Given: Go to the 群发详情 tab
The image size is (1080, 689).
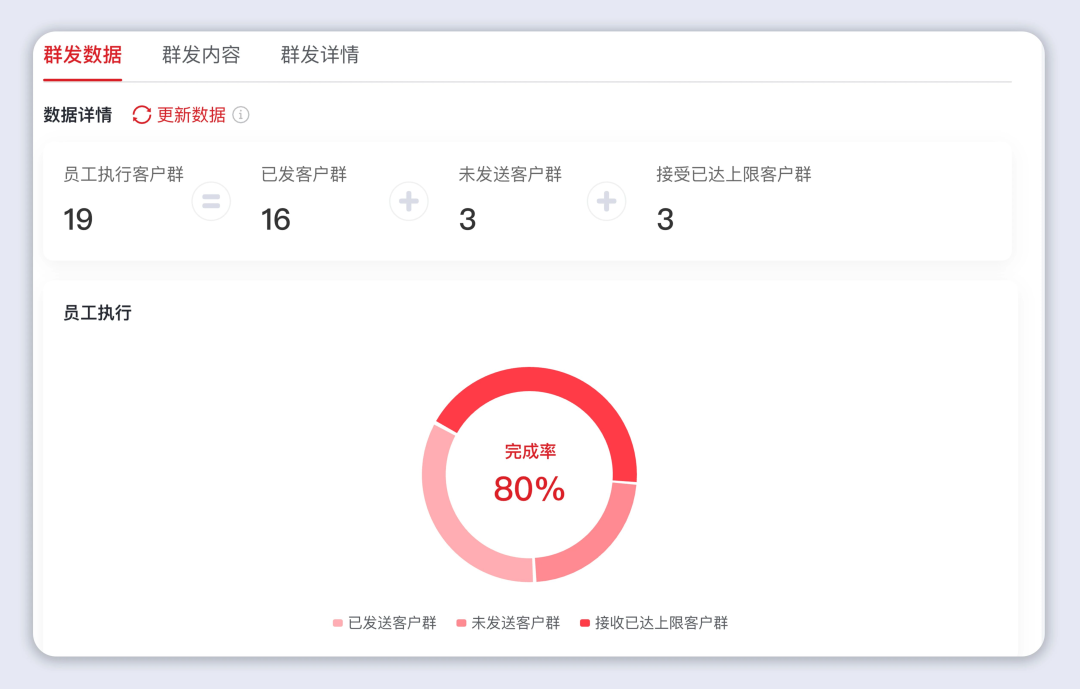Looking at the screenshot, I should (320, 55).
